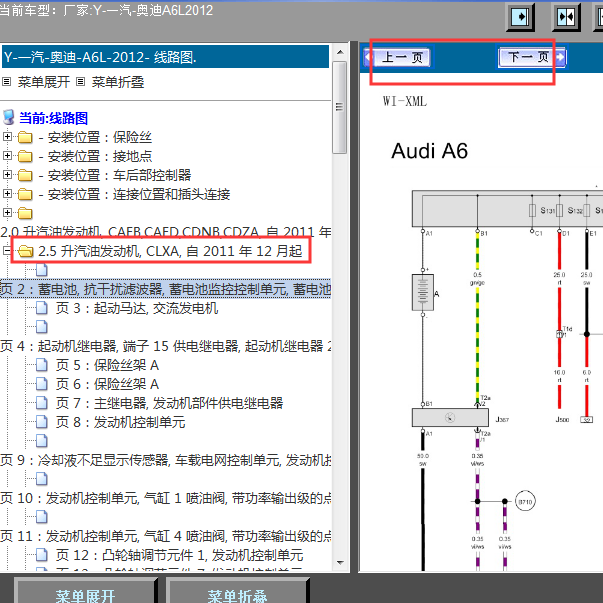
Task: Click document icon beside 页 3
Action: [42, 308]
